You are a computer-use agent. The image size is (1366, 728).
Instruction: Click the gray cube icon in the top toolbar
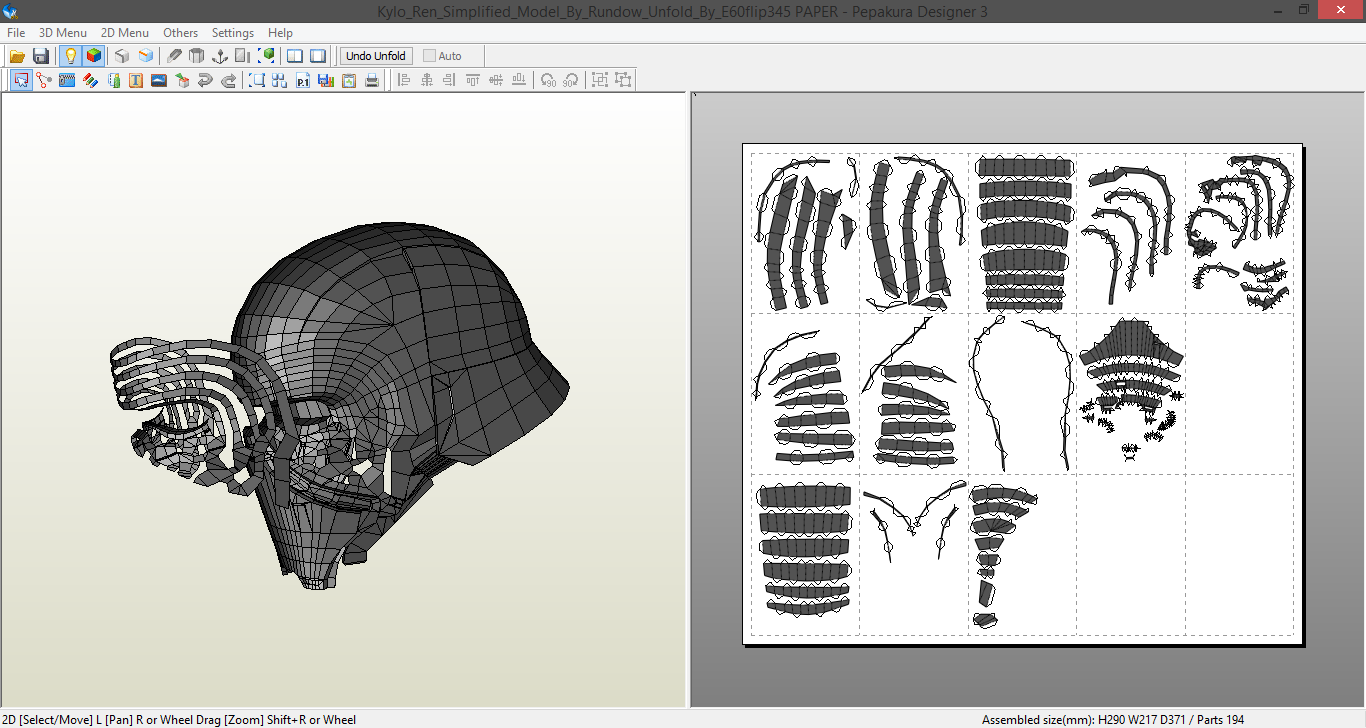(122, 56)
